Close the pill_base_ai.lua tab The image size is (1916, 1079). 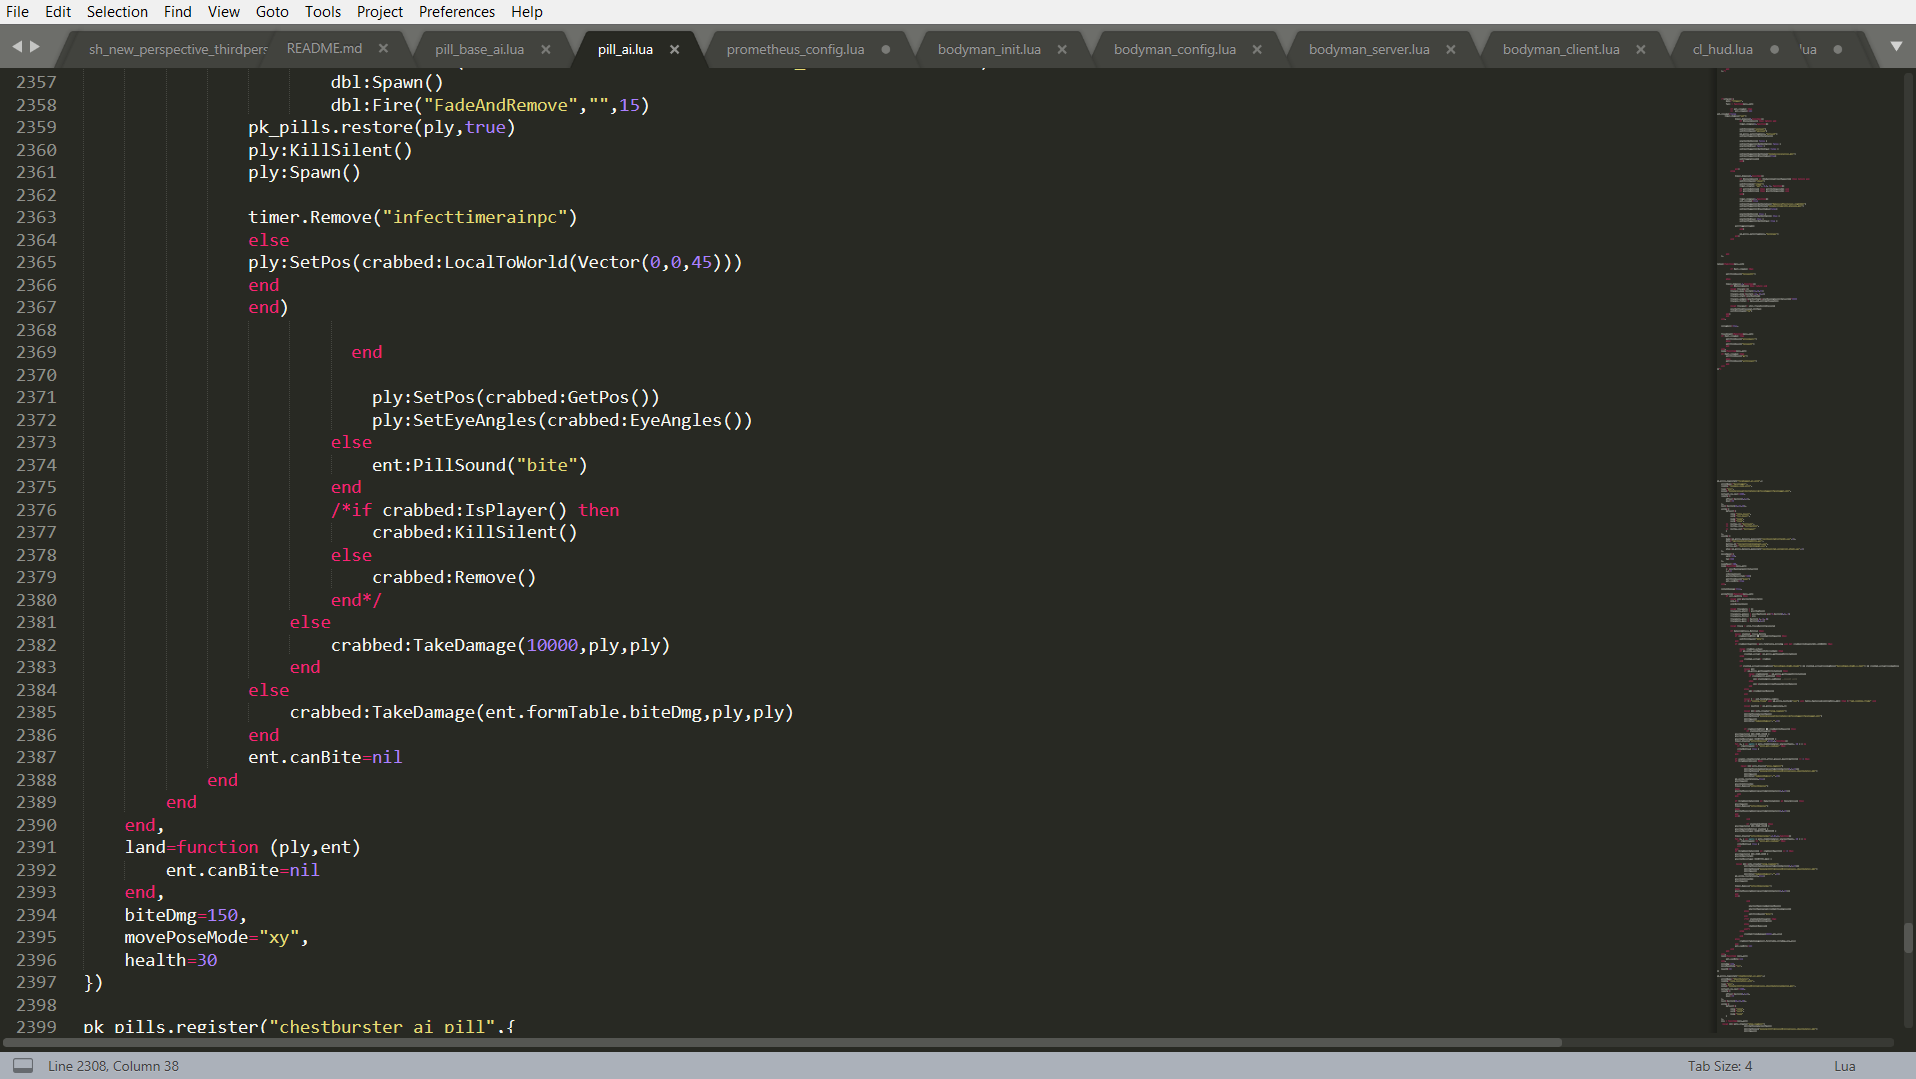(x=546, y=49)
